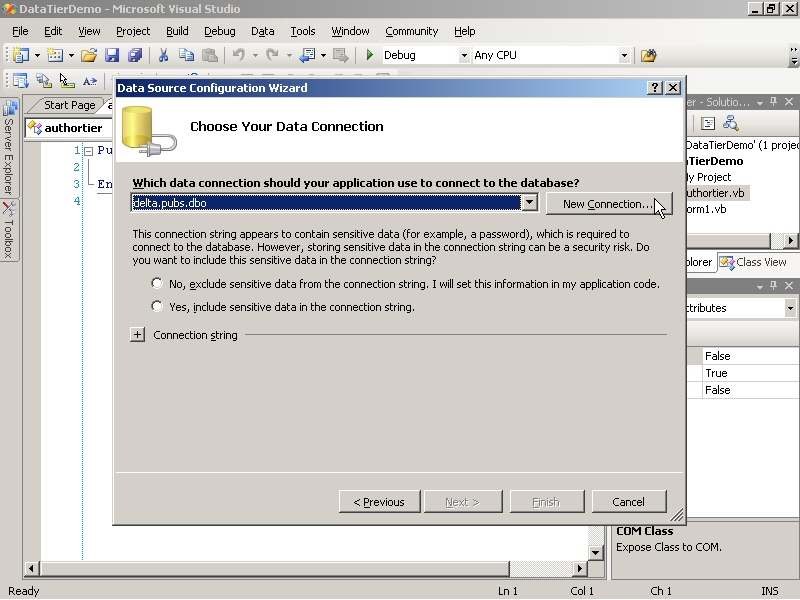The height and width of the screenshot is (600, 800).
Task: Open the Build menu
Action: coord(177,31)
